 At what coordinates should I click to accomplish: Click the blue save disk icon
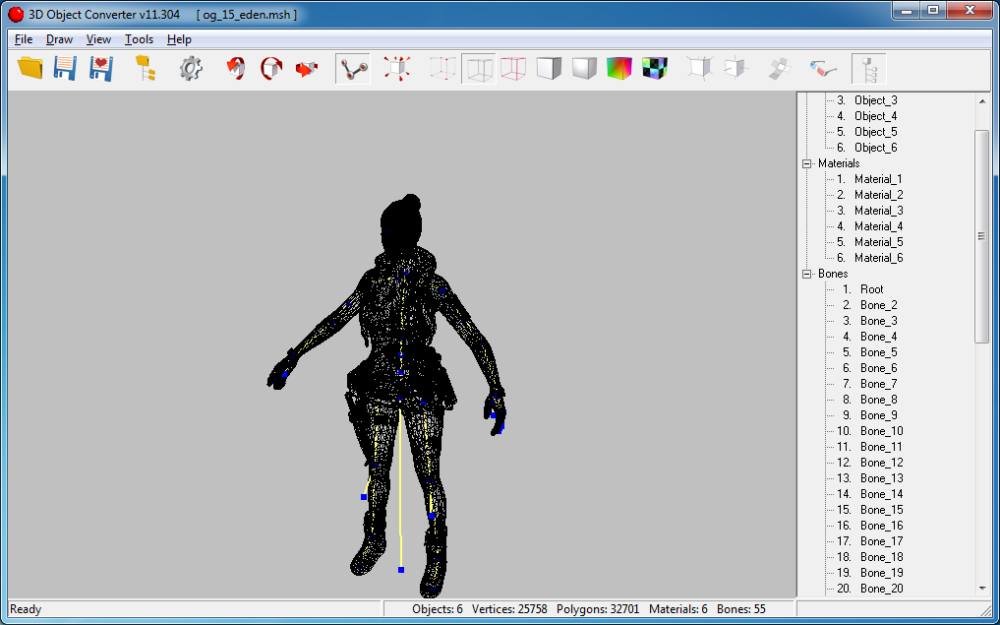65,68
